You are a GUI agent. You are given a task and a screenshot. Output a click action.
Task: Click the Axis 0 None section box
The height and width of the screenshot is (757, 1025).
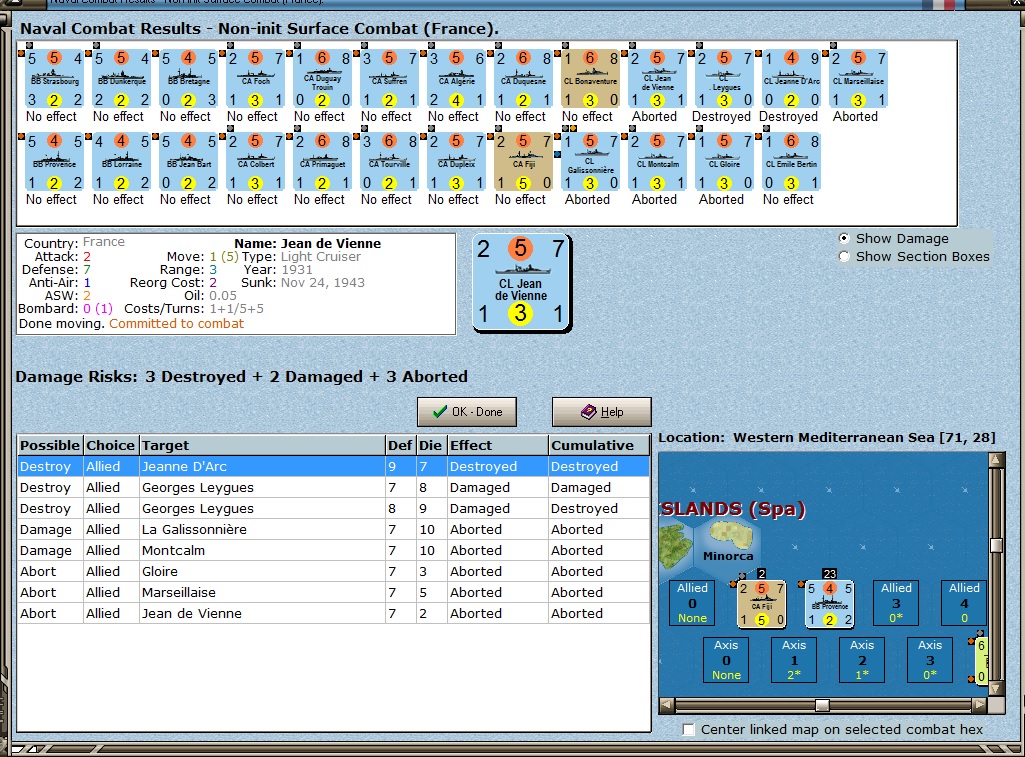coord(726,660)
